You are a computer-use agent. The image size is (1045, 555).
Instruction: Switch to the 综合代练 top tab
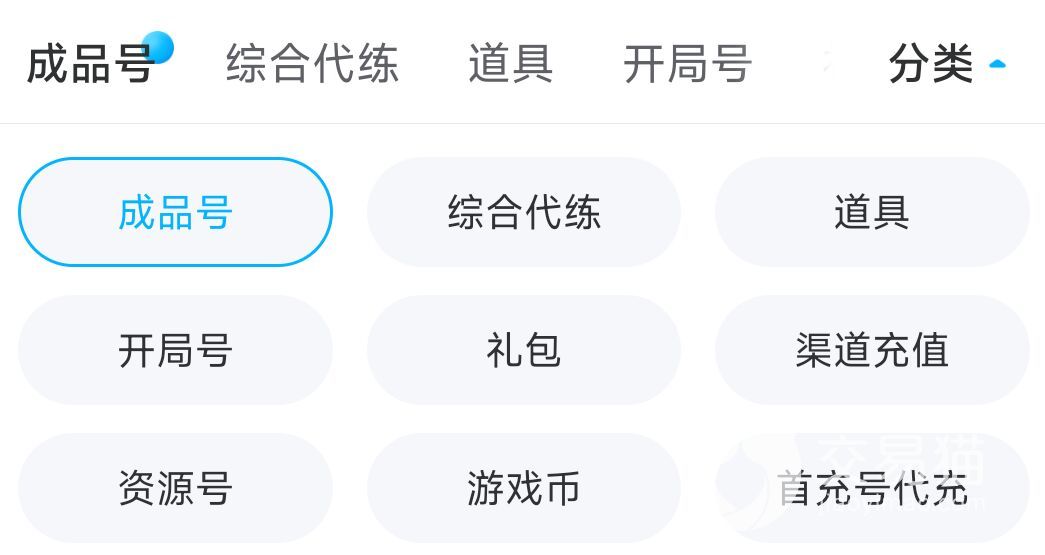312,65
